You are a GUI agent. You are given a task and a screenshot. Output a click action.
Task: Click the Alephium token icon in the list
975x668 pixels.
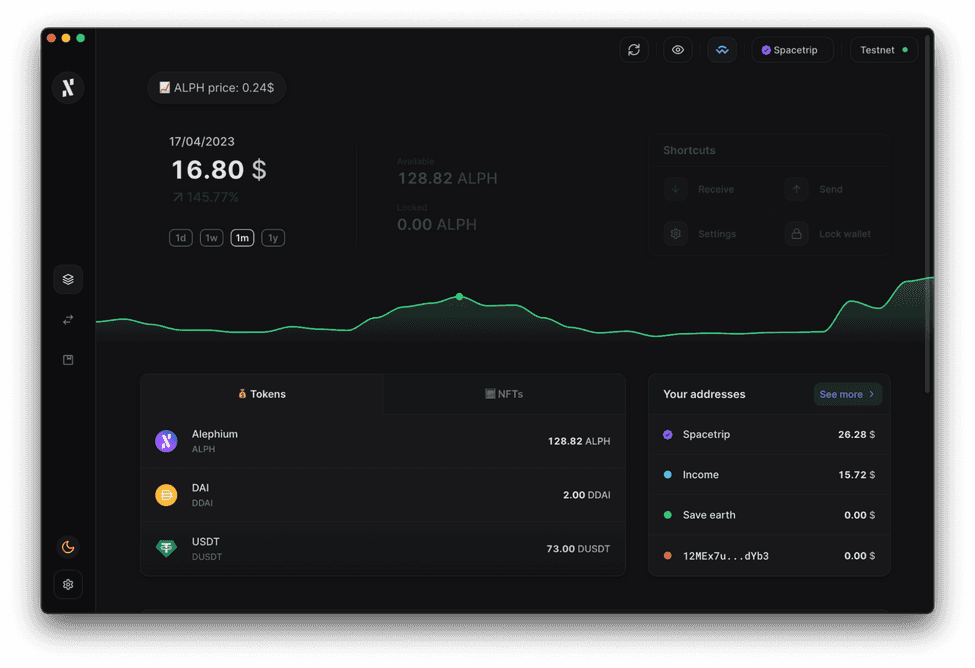[166, 441]
